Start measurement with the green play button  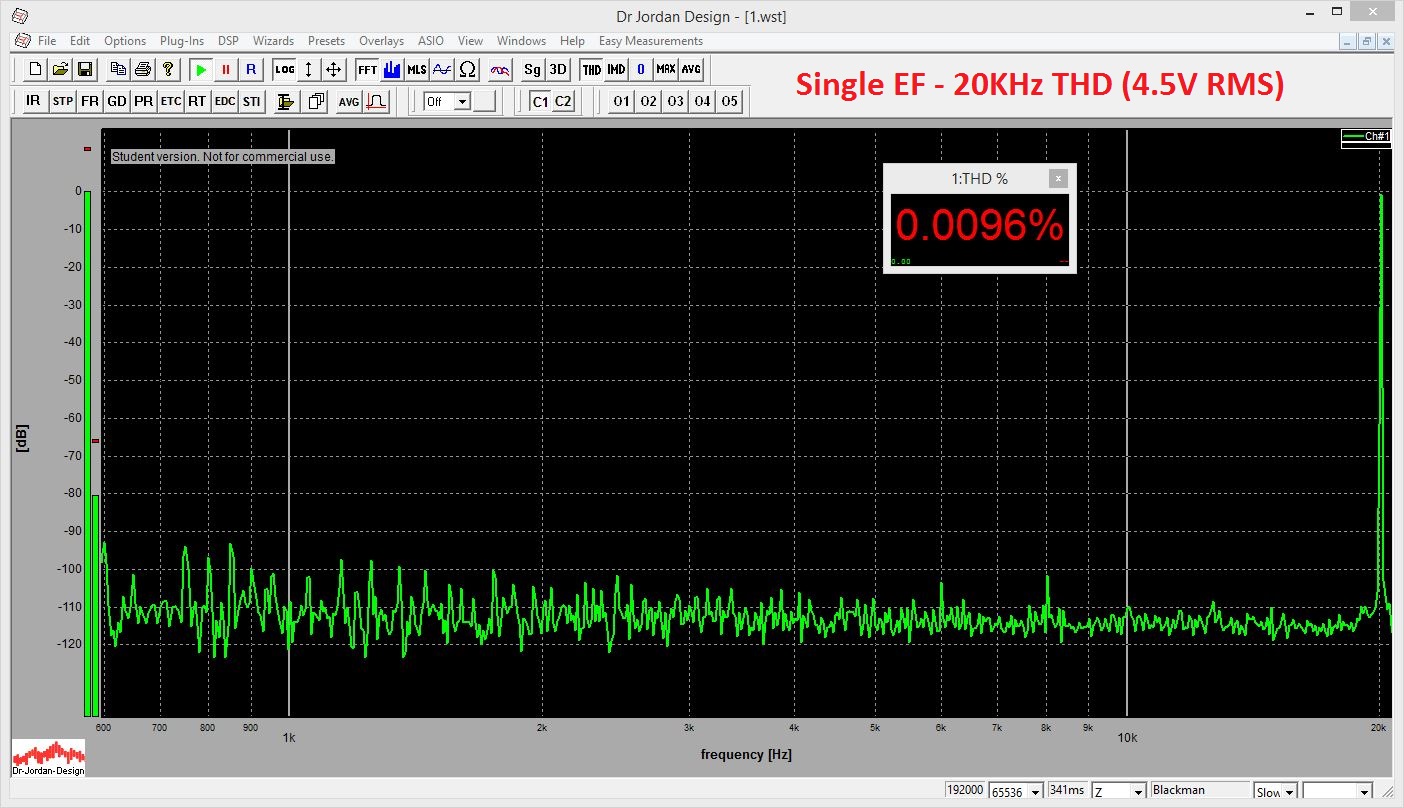coord(201,69)
